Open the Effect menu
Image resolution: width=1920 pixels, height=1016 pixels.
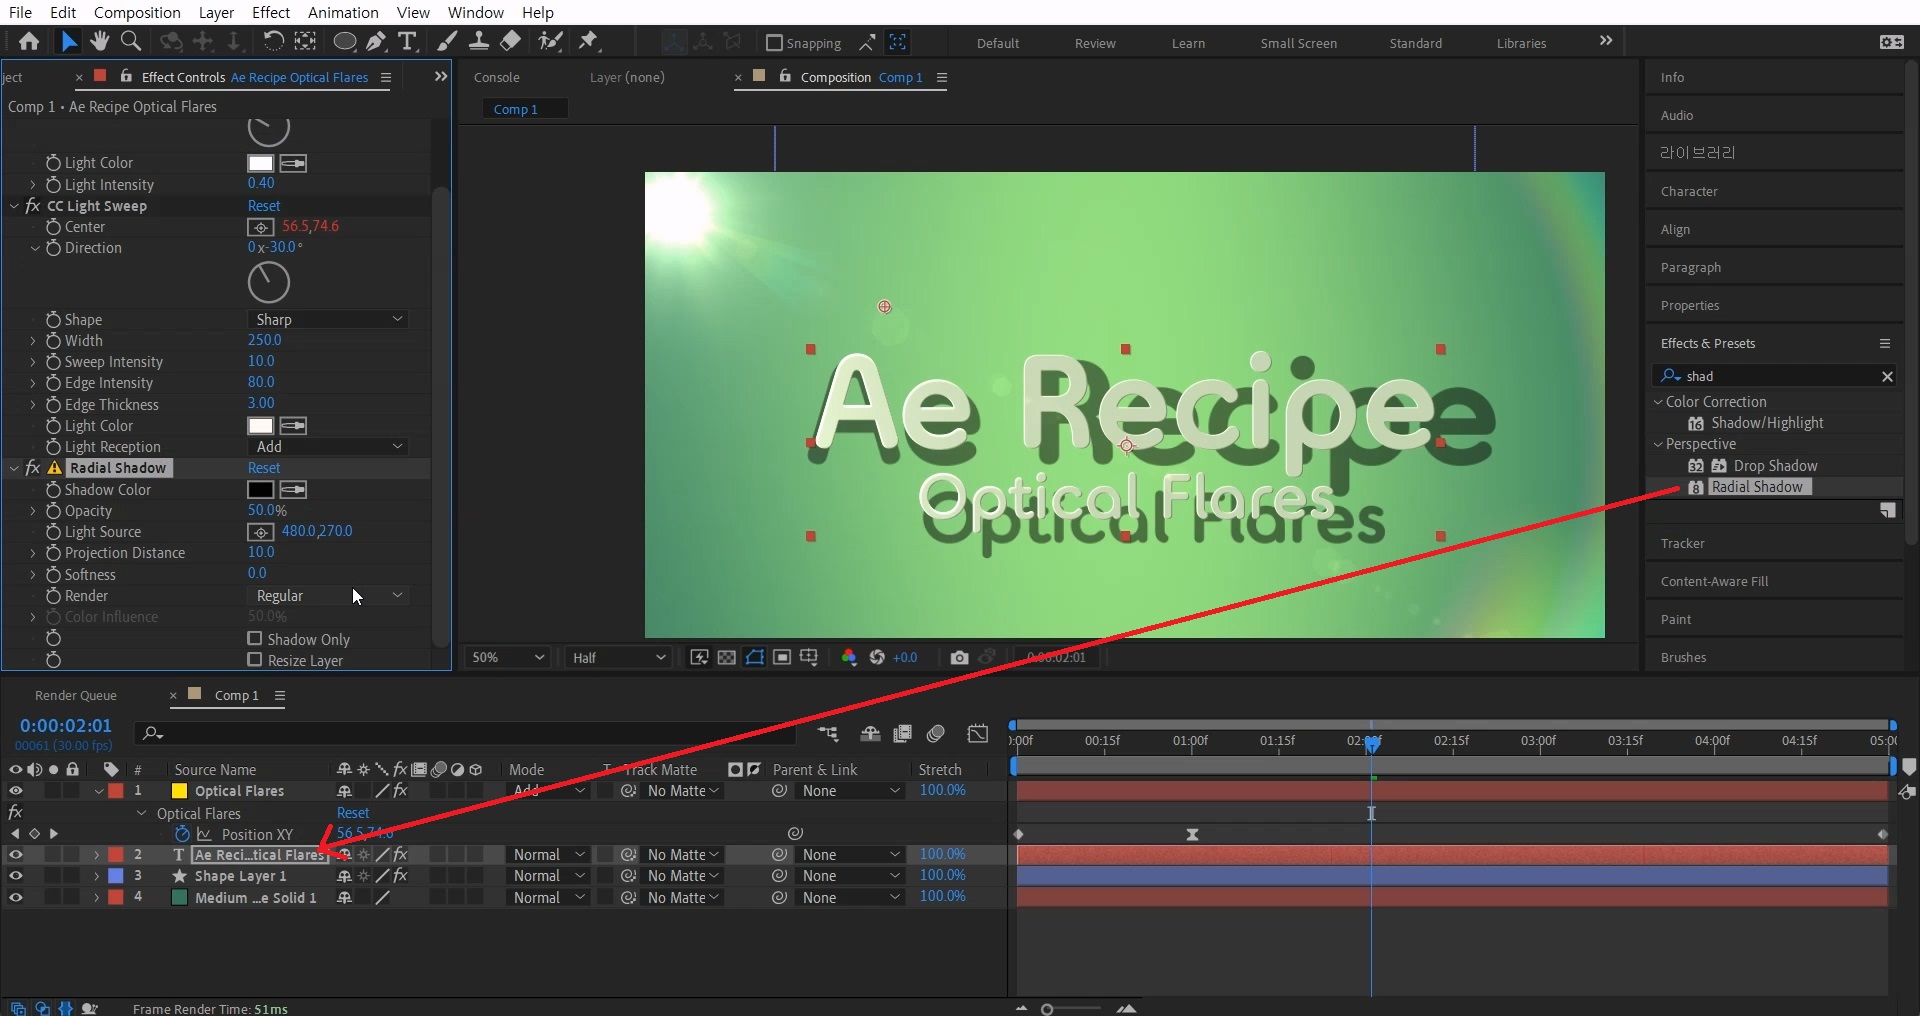[x=271, y=12]
